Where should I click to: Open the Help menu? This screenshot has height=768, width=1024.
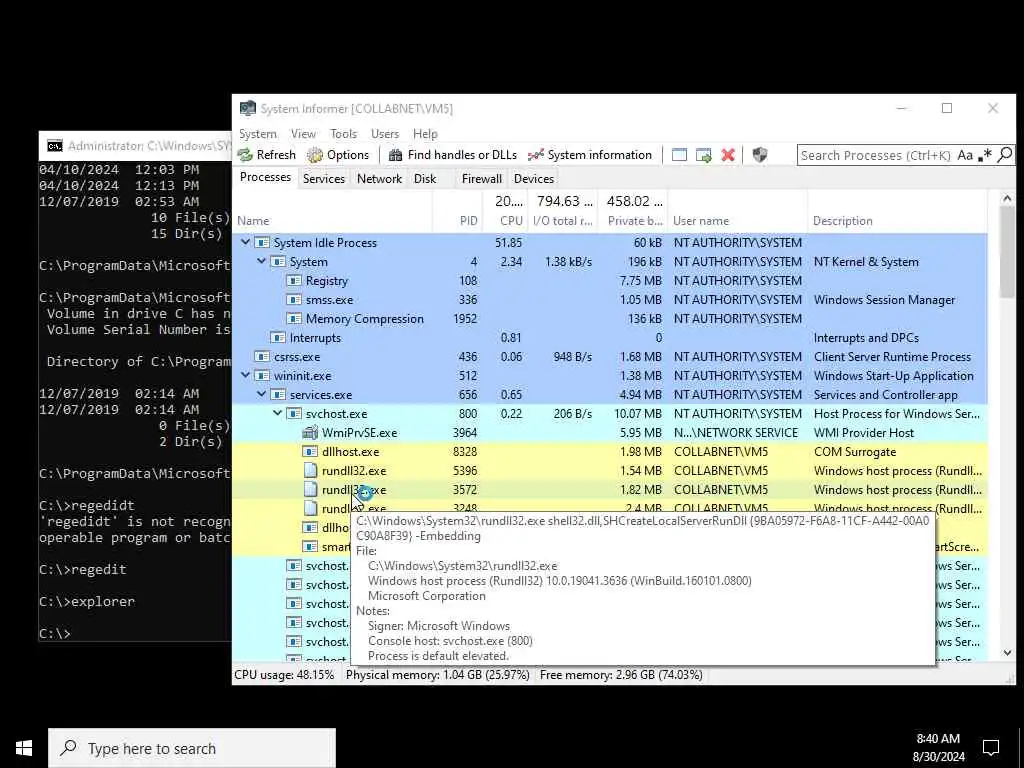pyautogui.click(x=425, y=133)
